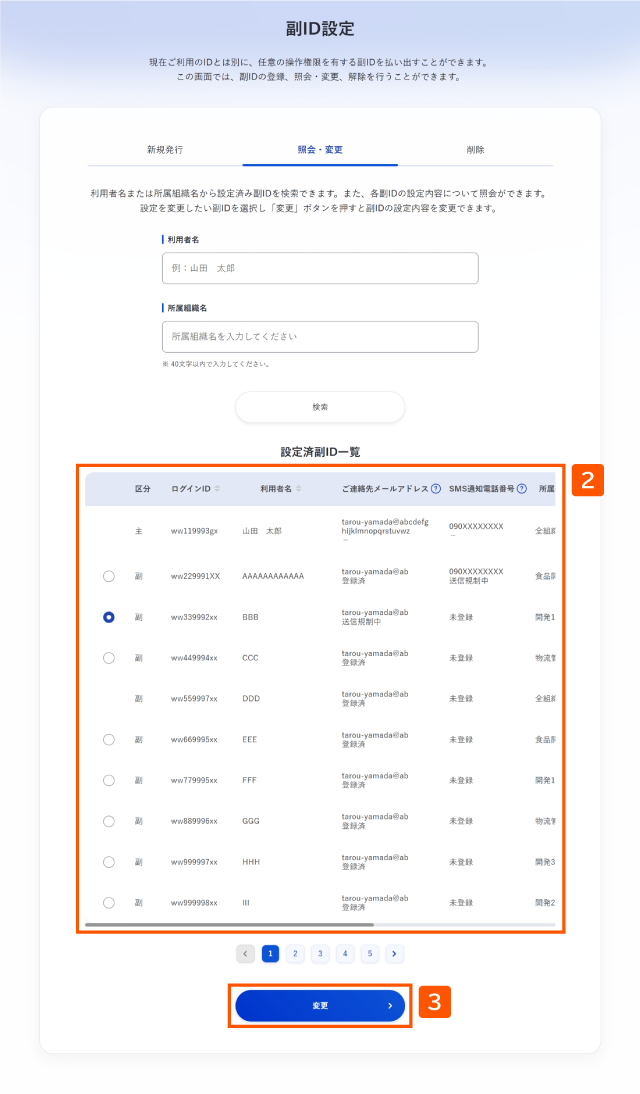Go to previous page with left chevron

(x=246, y=954)
